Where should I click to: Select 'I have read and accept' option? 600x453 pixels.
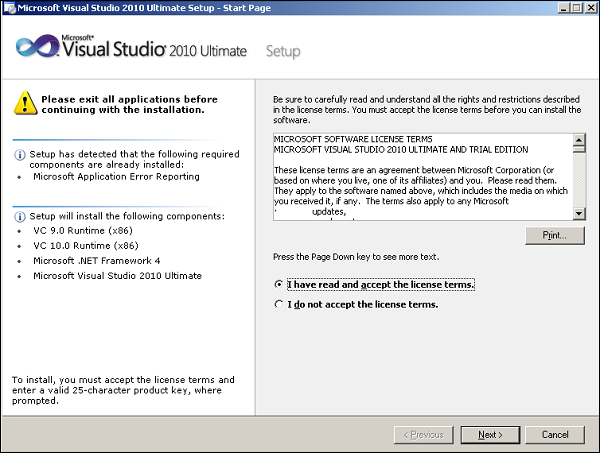279,284
